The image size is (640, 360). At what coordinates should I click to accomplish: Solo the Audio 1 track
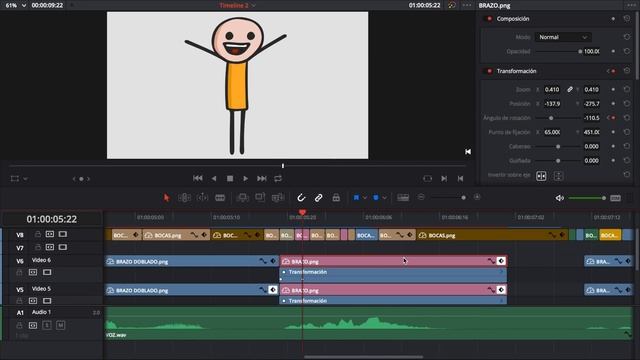[x=47, y=325]
